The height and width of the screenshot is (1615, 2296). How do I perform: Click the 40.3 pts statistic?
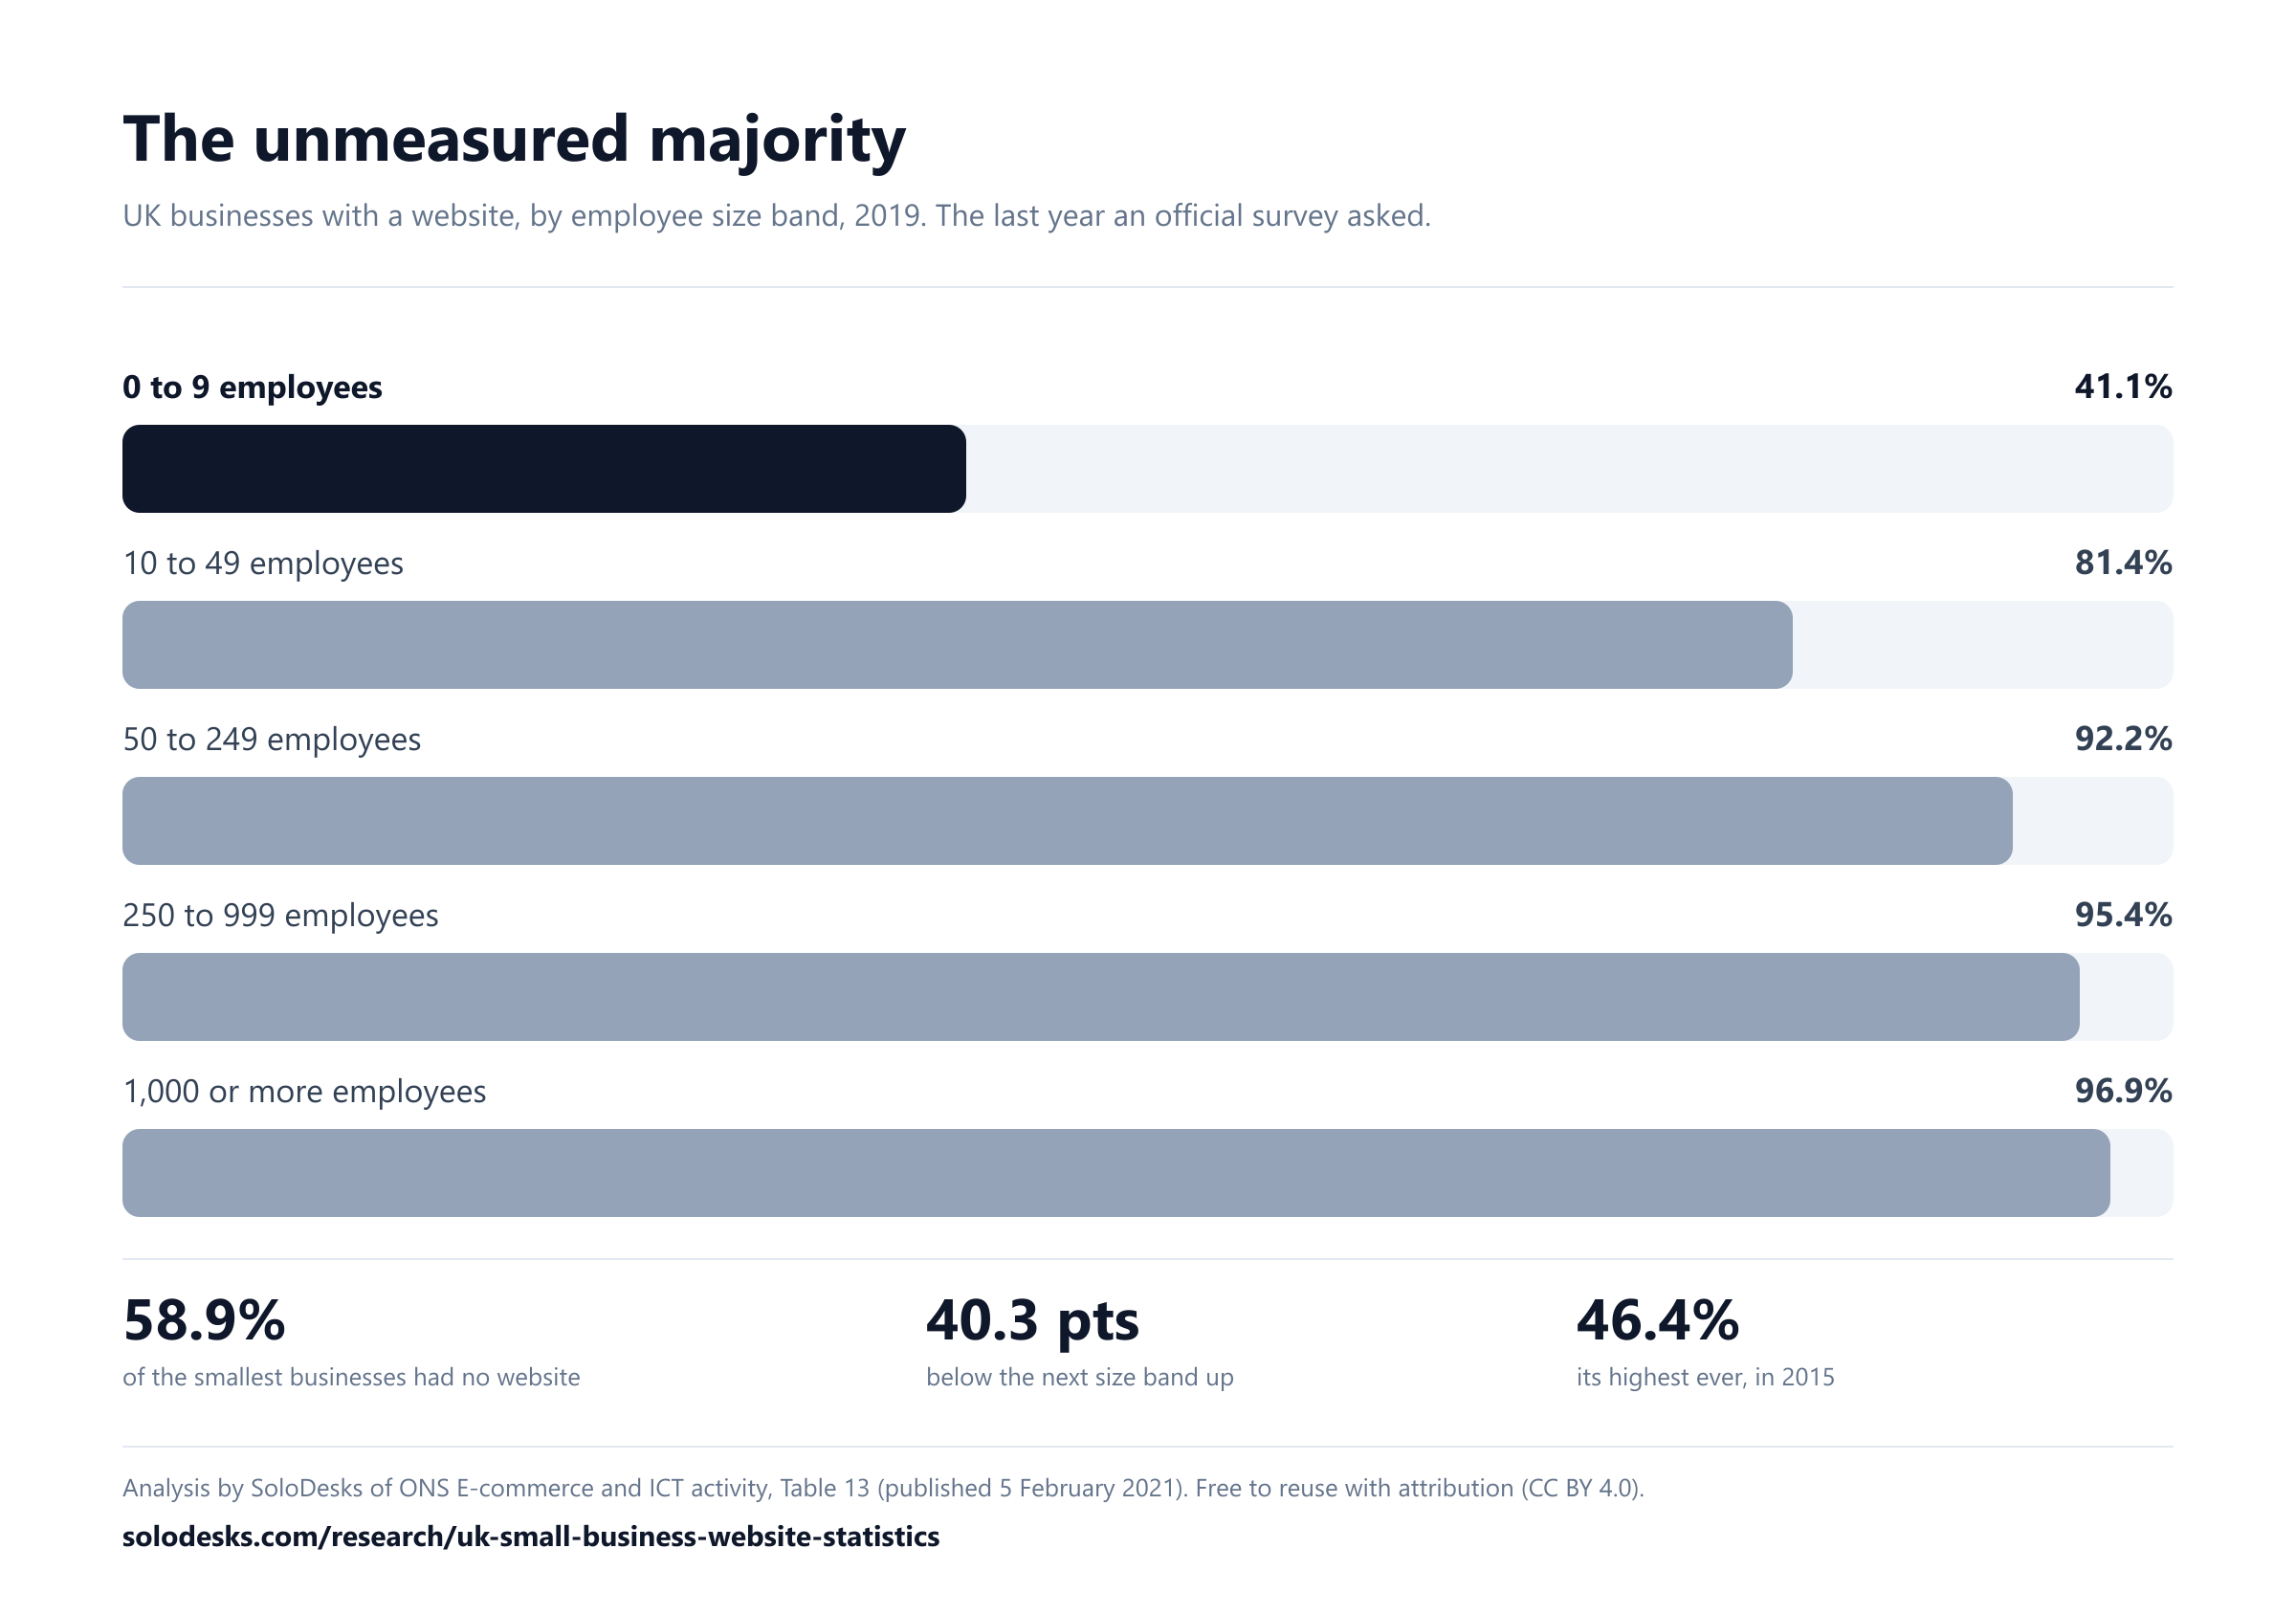coord(1033,1322)
